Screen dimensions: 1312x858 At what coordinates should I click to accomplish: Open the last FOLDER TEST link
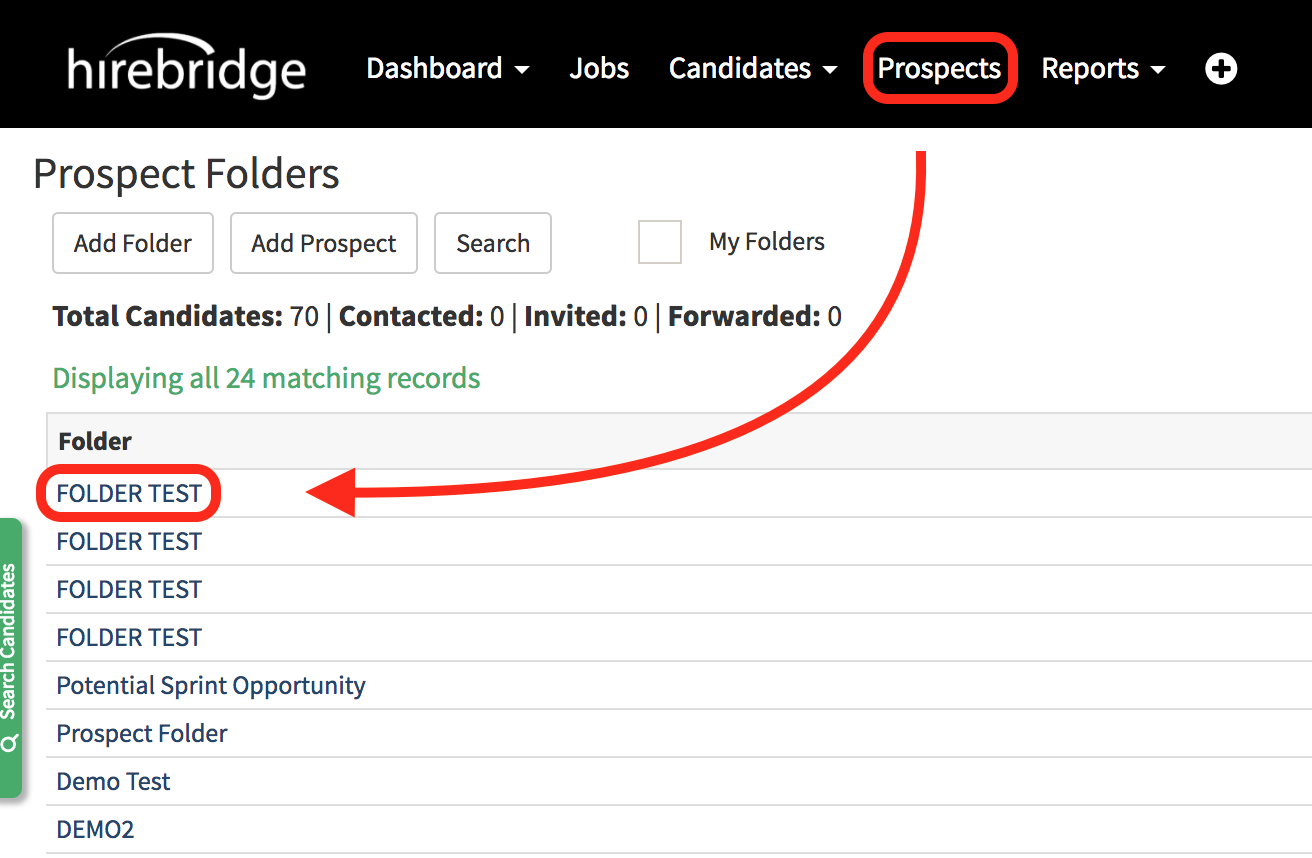(129, 638)
